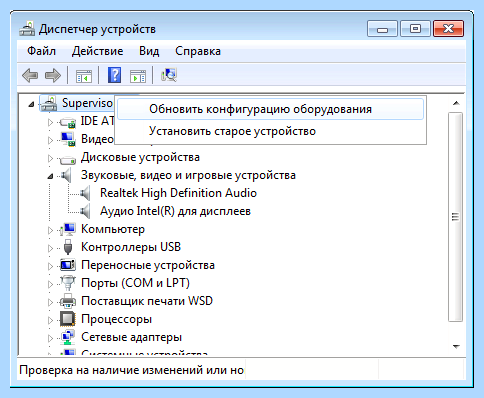Select the Порты (COM и LPT) label
The image size is (484, 398).
coord(135,283)
